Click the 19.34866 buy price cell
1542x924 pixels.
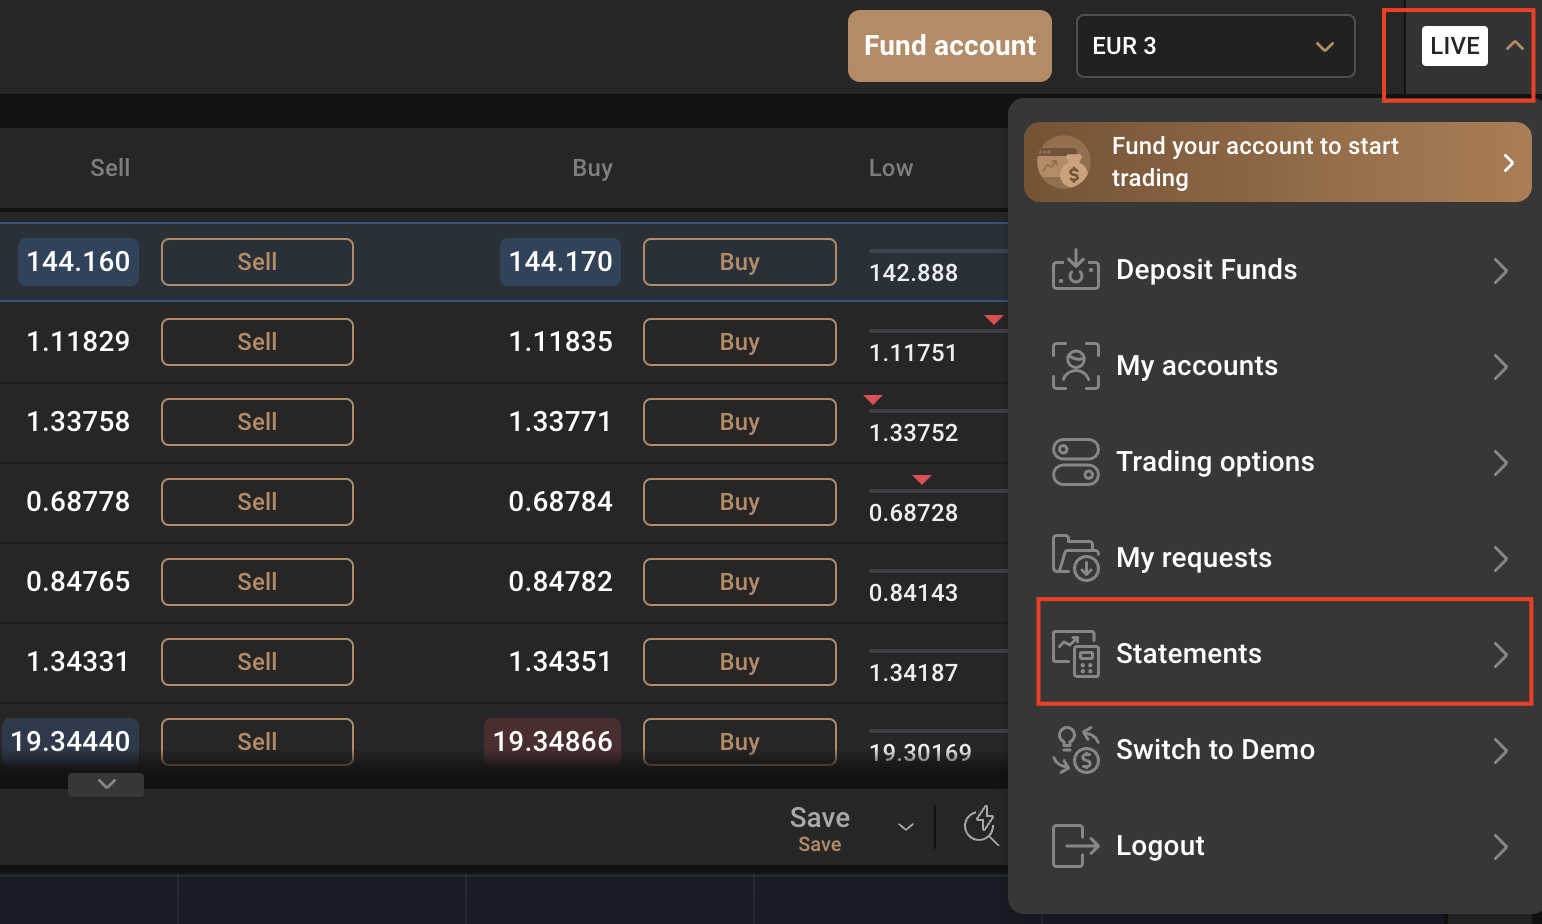point(552,742)
